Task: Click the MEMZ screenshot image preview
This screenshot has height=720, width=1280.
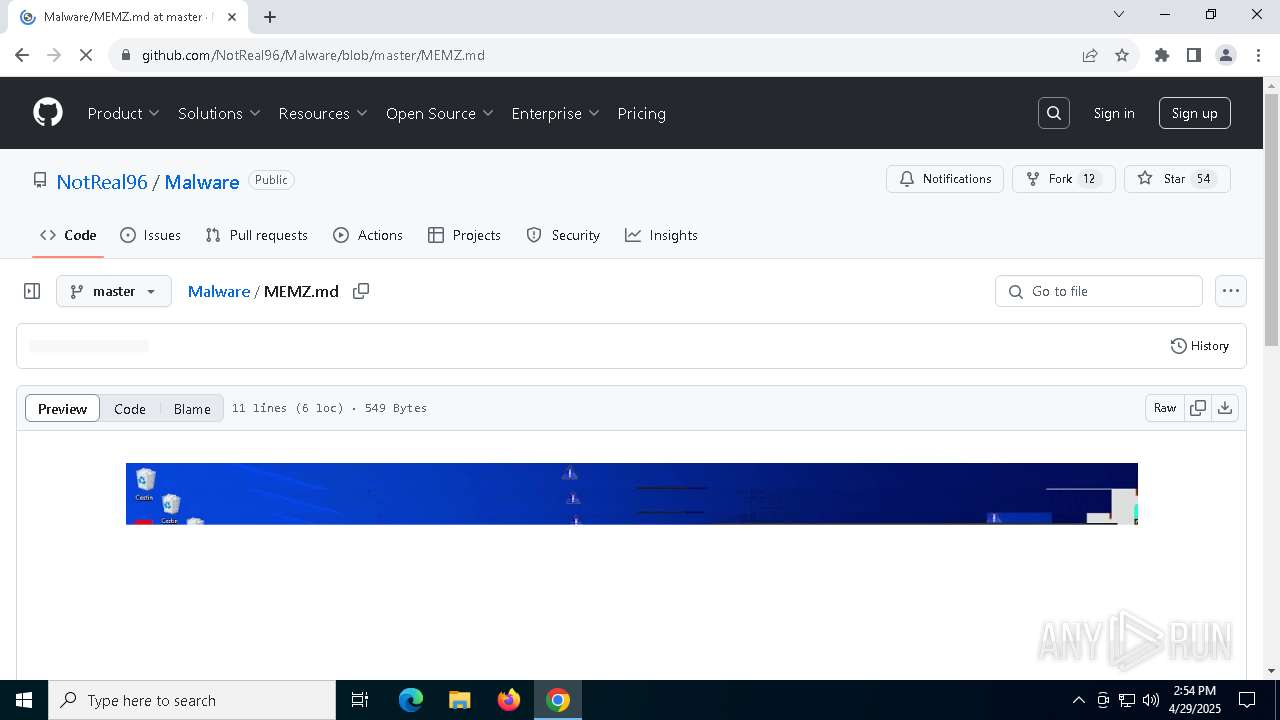Action: [x=632, y=494]
